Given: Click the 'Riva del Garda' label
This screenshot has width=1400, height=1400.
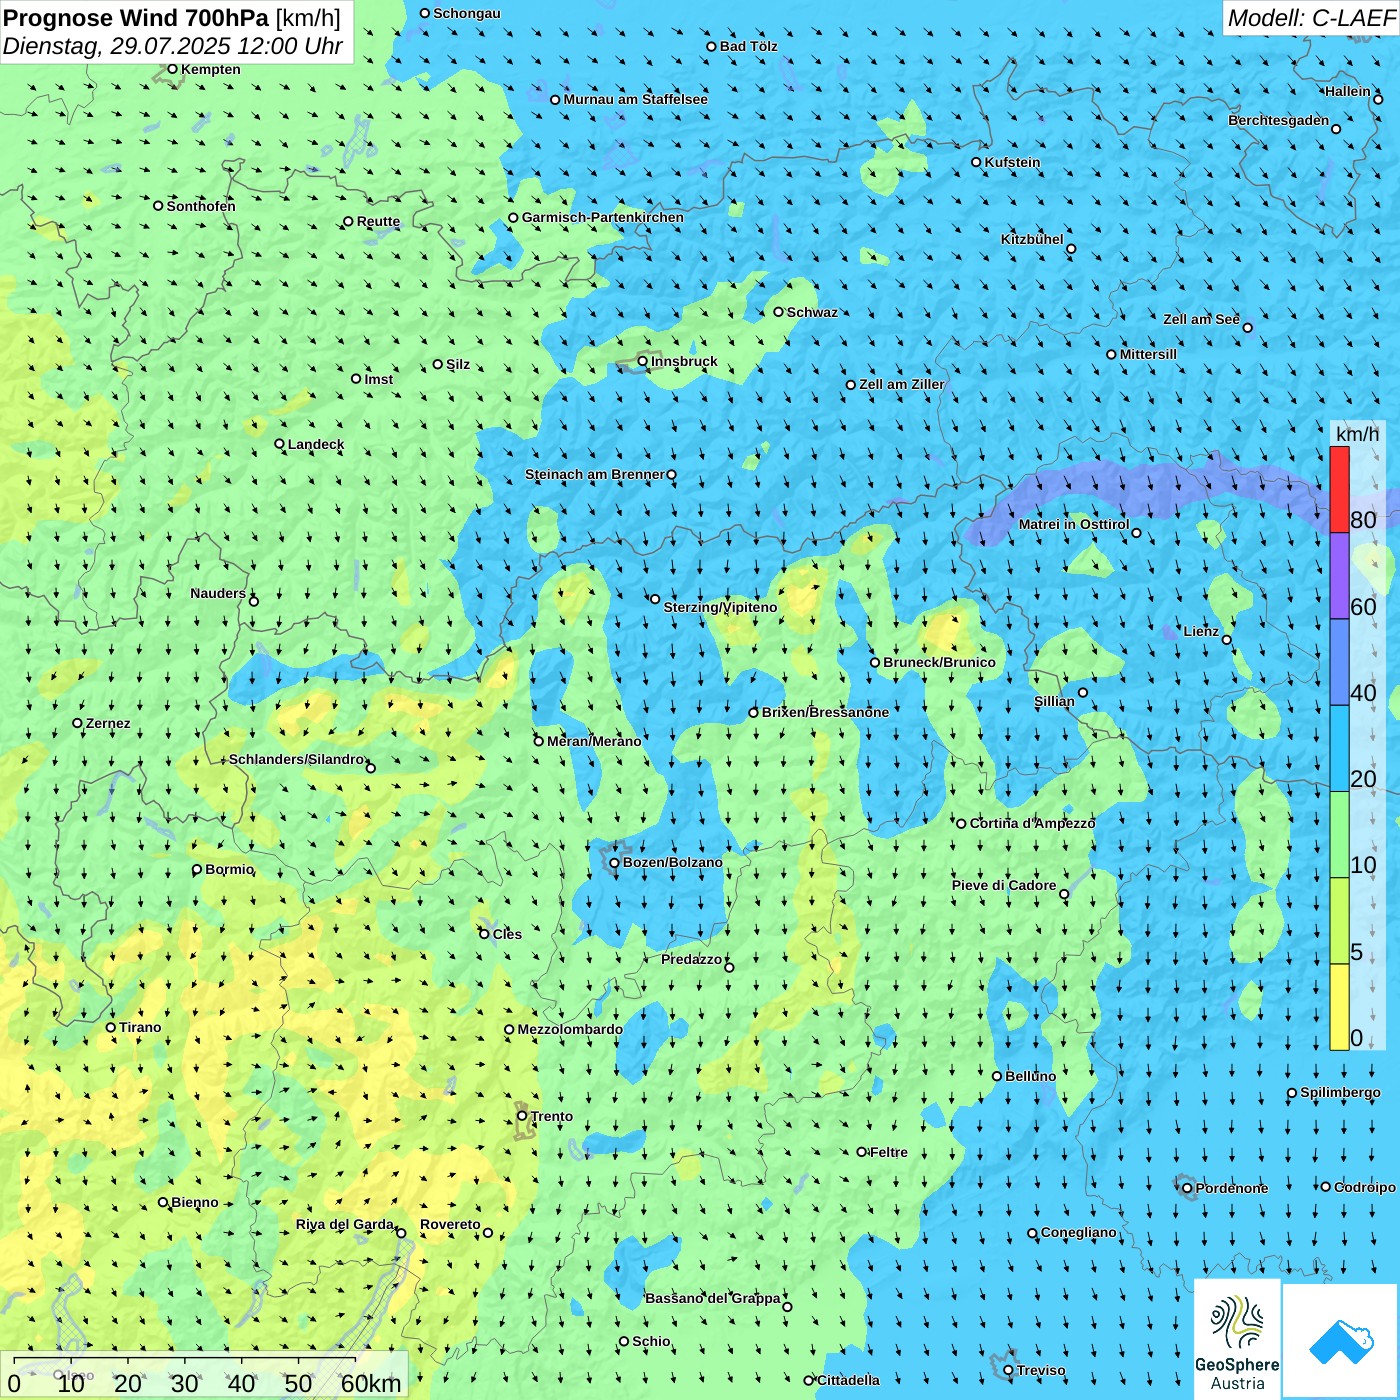Looking at the screenshot, I should (x=345, y=1224).
